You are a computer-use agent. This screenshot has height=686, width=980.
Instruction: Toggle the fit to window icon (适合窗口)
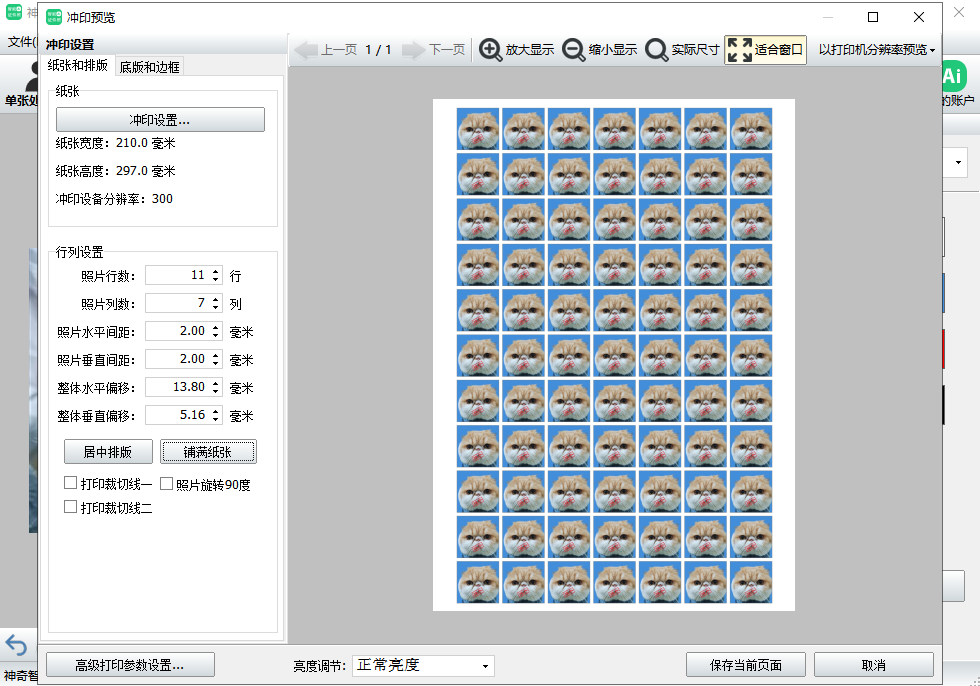[x=740, y=50]
